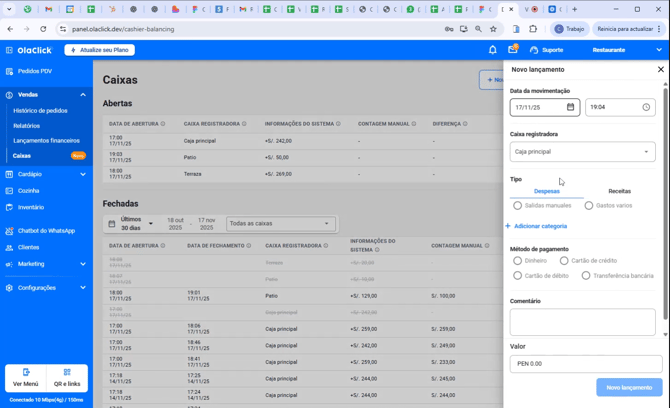The width and height of the screenshot is (670, 408).
Task: Click calendar icon in Fechadas date filter
Action: pyautogui.click(x=112, y=224)
